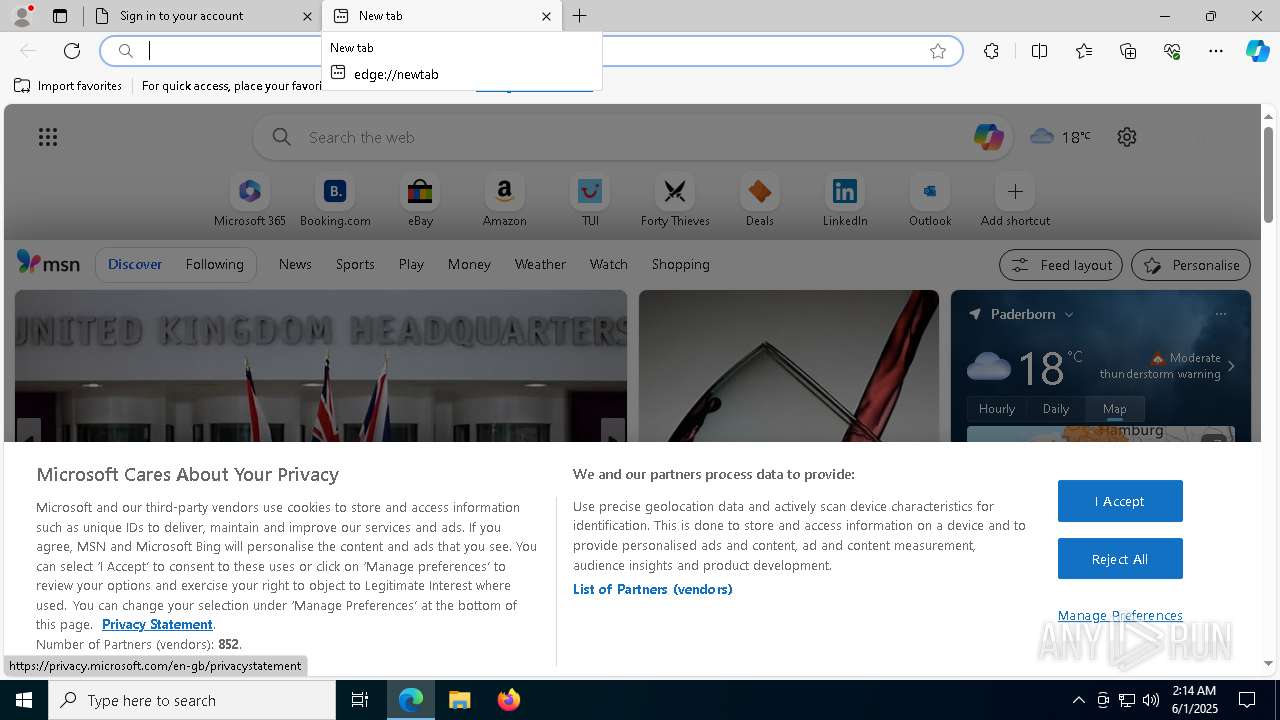Open the Outlook shortcut
The width and height of the screenshot is (1280, 720).
point(930,201)
